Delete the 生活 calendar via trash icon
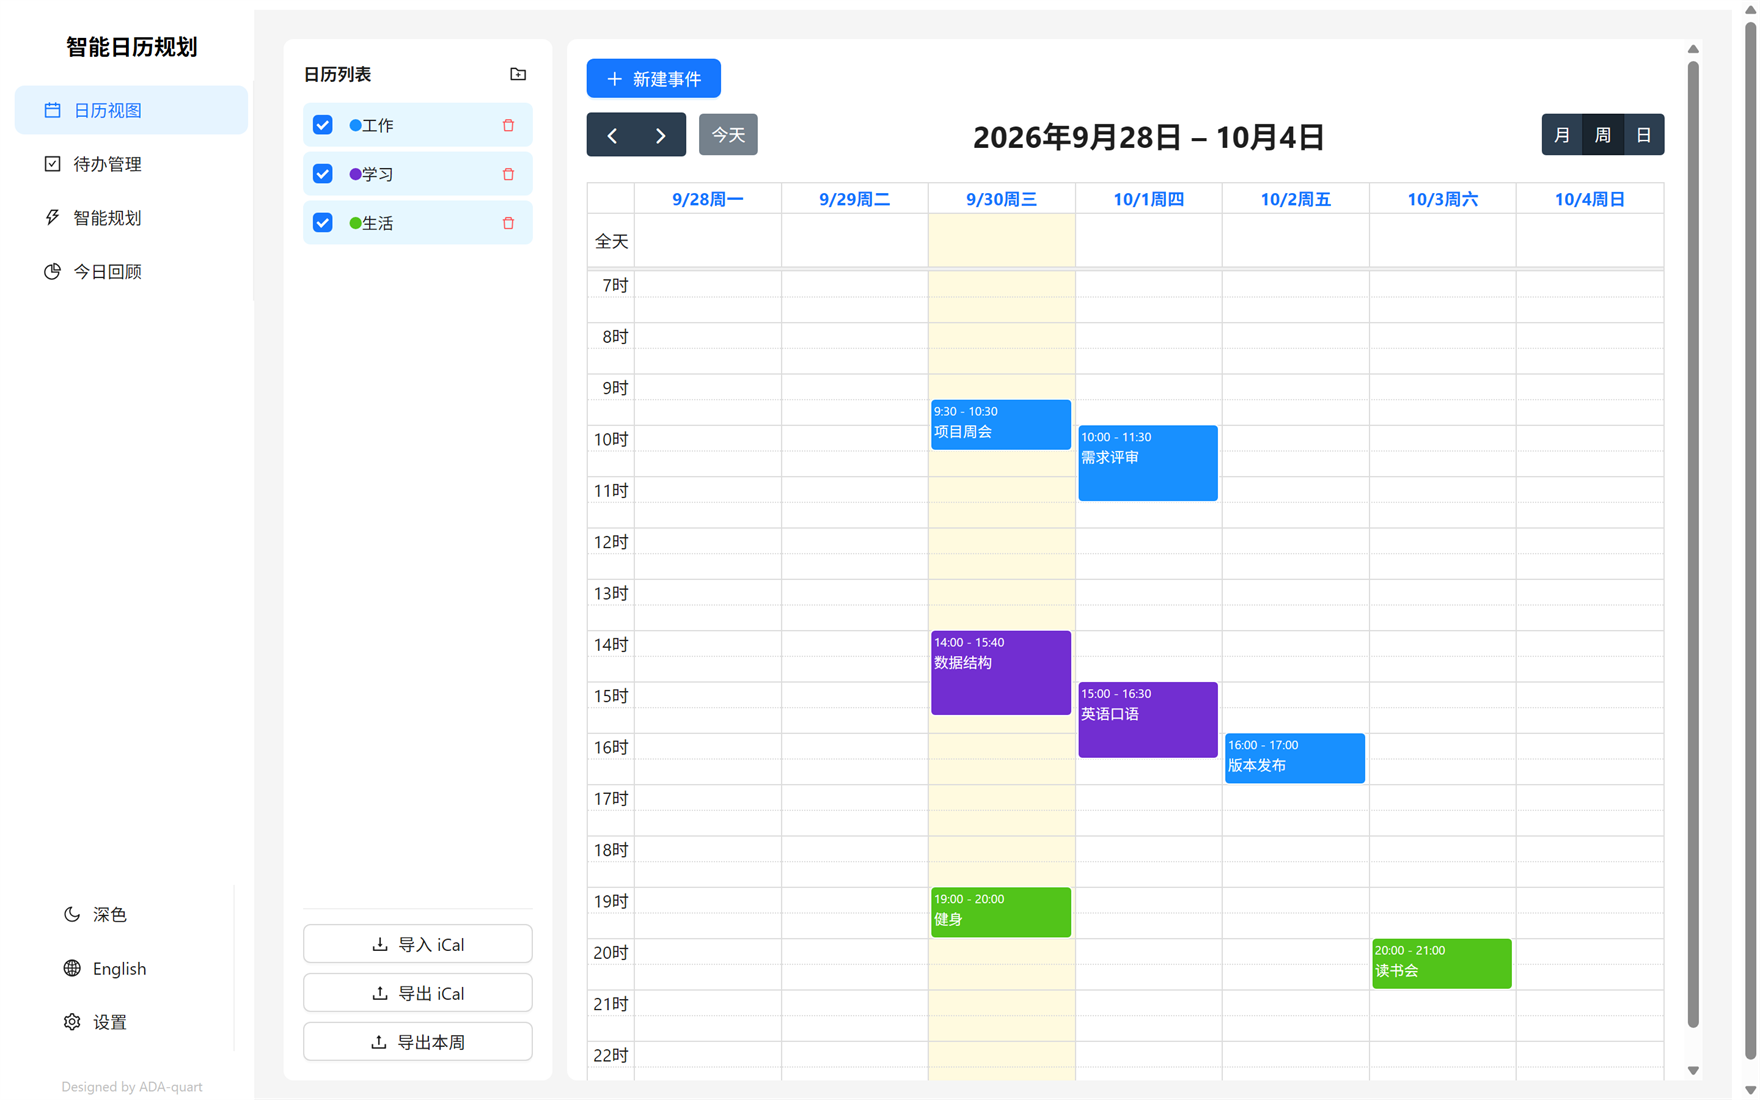Screen dimensions: 1760x1100 [508, 223]
